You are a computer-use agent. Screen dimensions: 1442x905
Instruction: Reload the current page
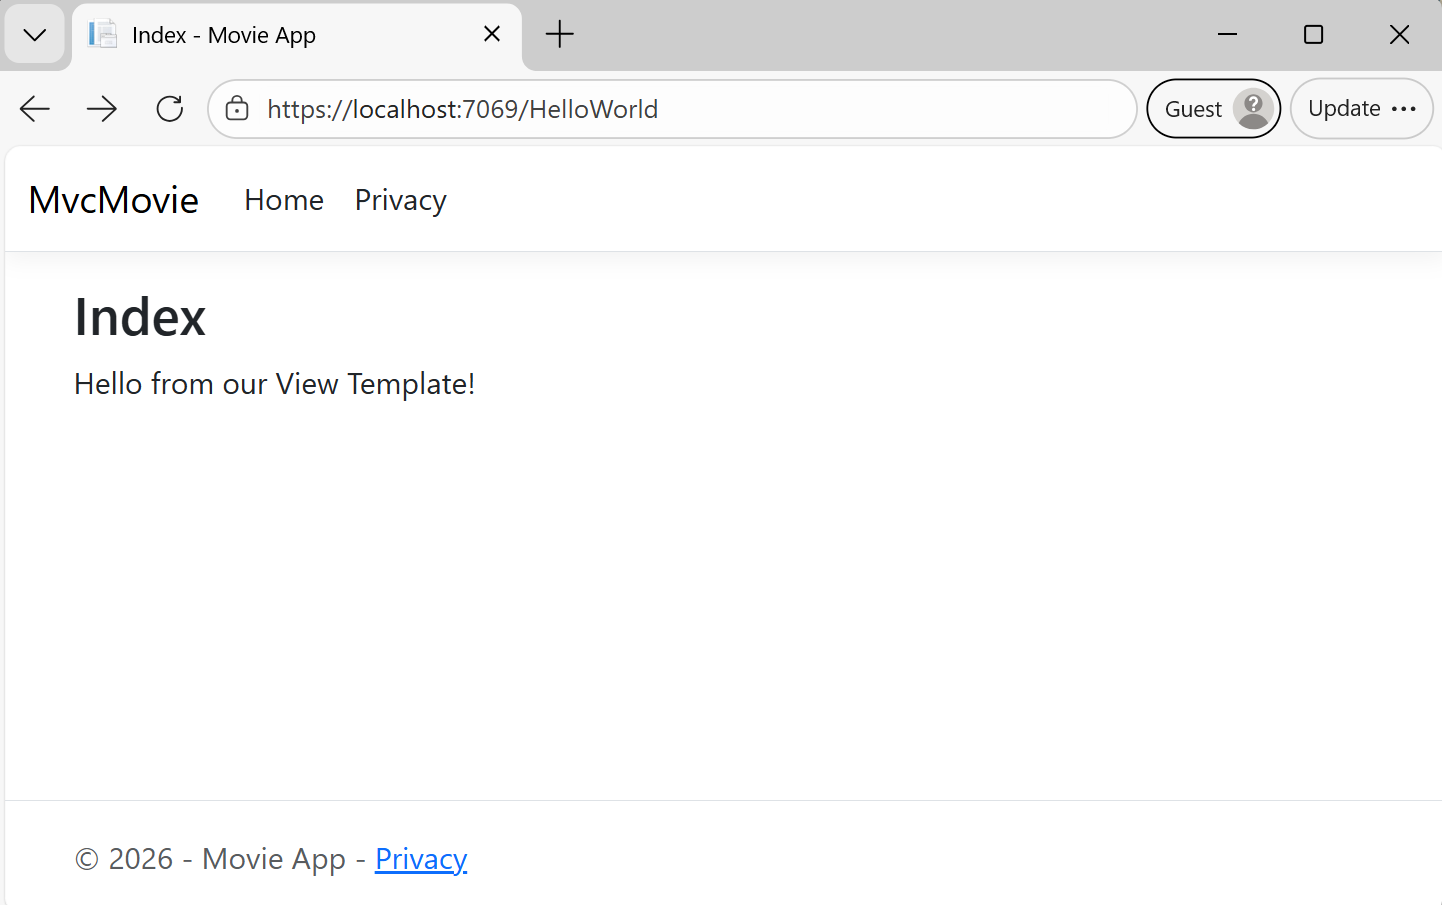pos(169,108)
